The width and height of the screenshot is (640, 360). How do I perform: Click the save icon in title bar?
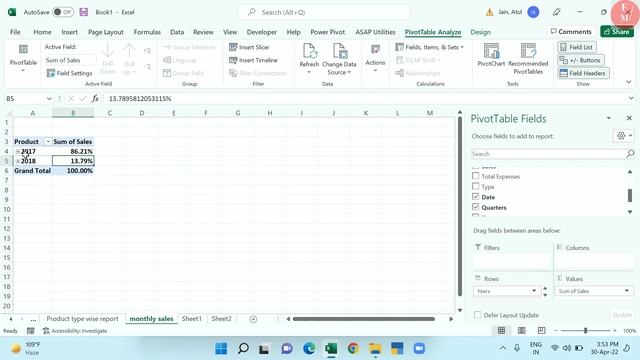click(84, 12)
